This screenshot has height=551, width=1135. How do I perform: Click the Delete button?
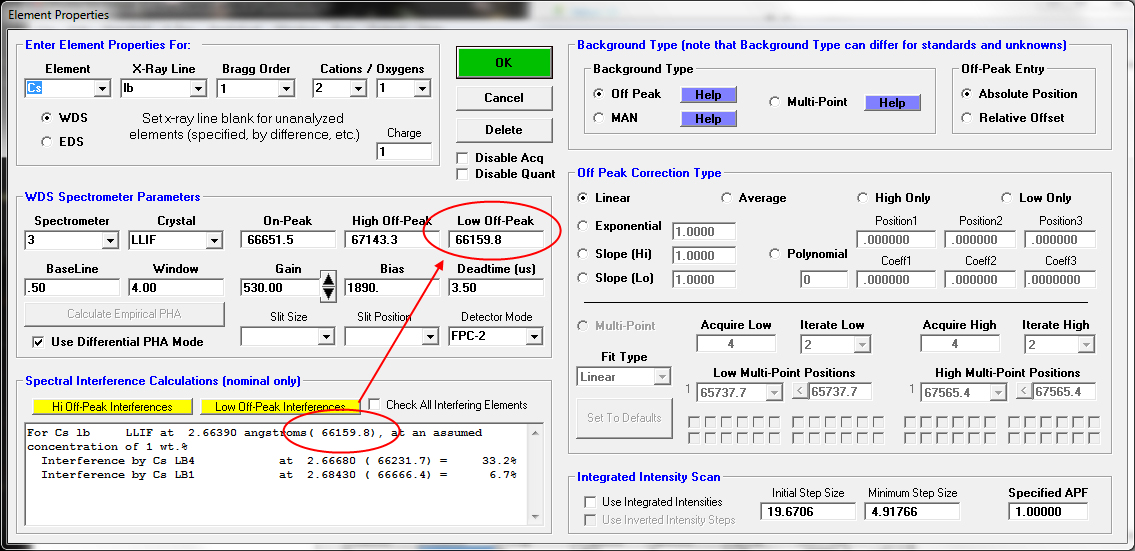(x=503, y=130)
